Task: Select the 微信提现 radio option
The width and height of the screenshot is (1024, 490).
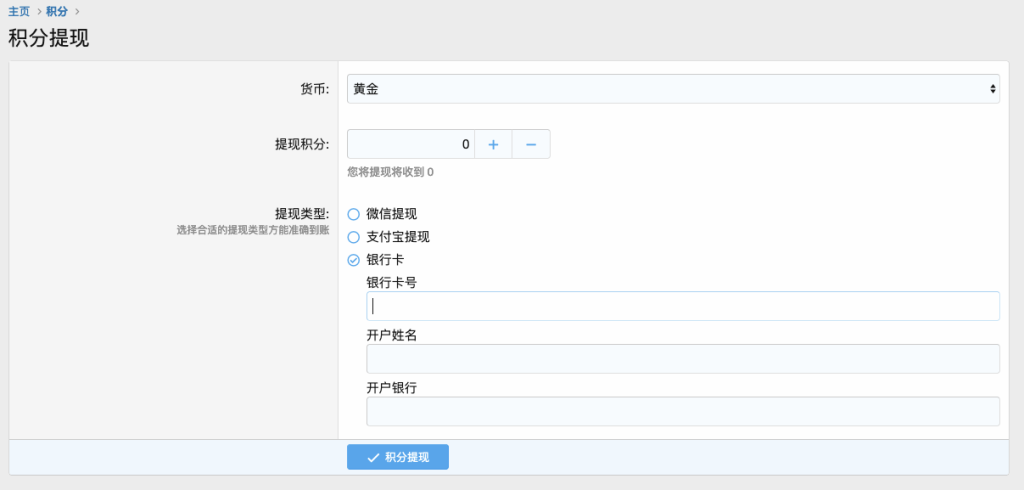Action: (x=353, y=214)
